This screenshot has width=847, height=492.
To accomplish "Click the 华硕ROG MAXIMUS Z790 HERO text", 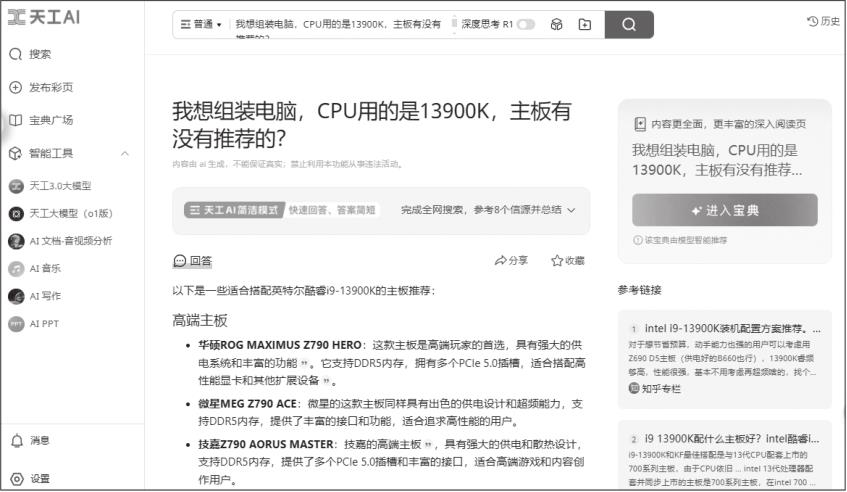I will coord(280,345).
